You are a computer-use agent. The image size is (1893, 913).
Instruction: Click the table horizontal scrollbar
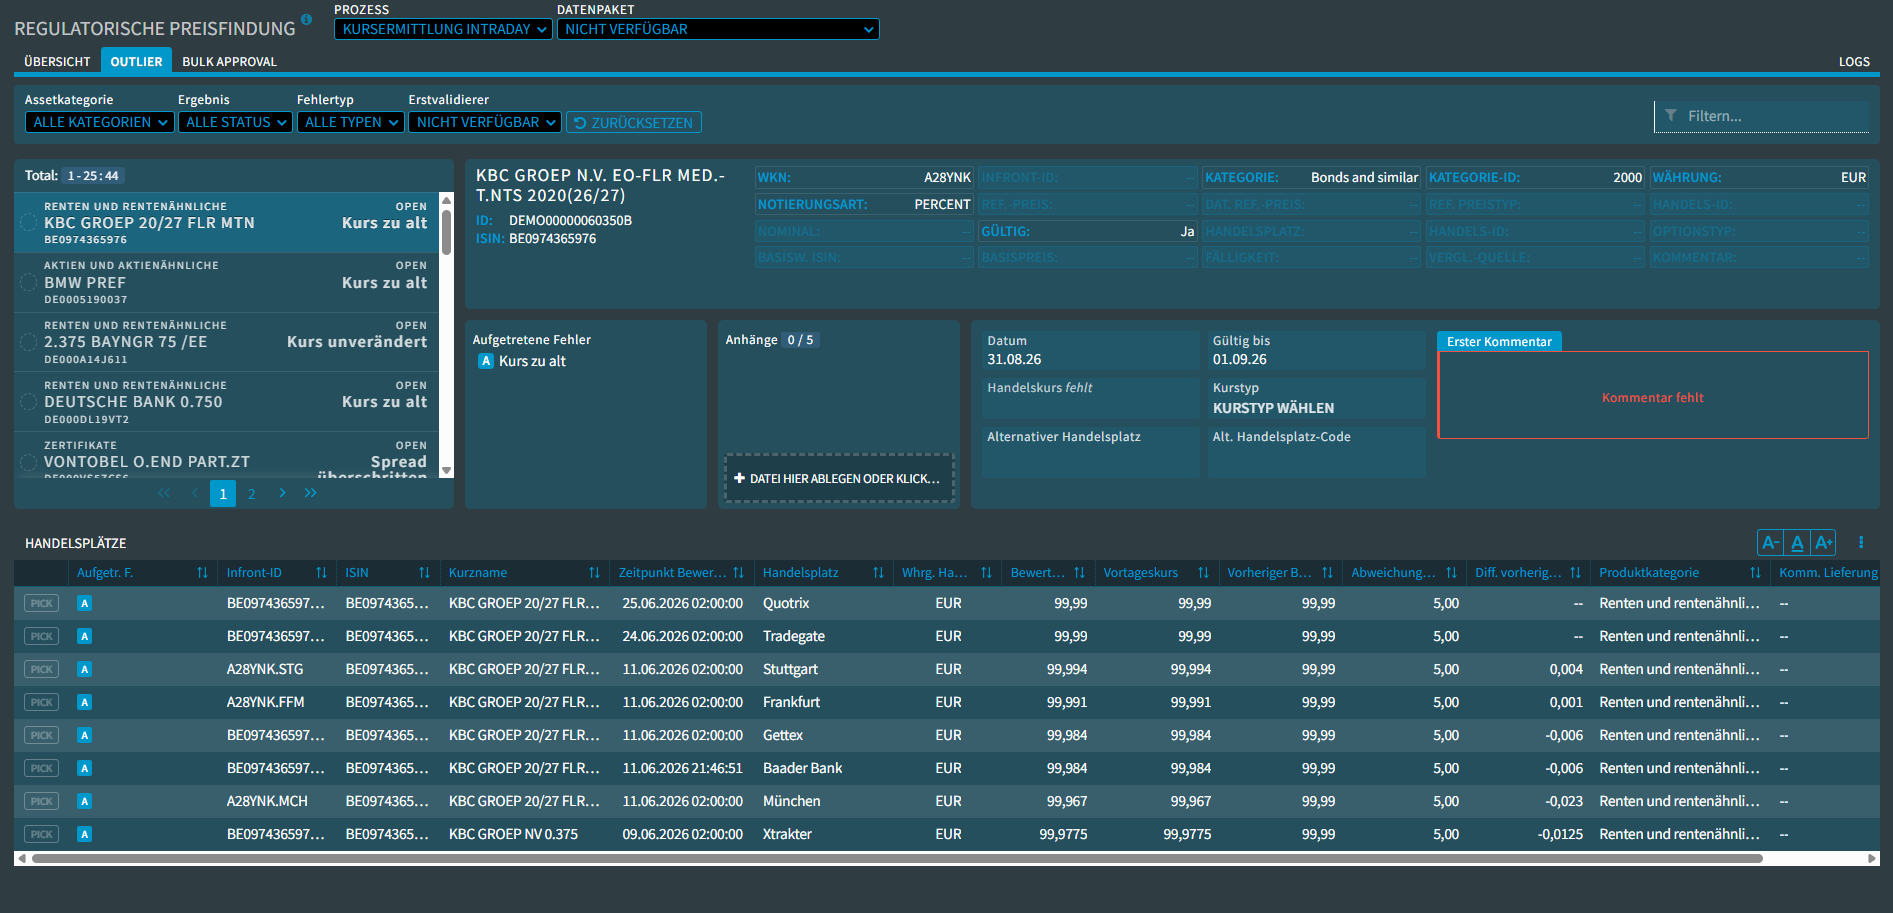tap(897, 858)
